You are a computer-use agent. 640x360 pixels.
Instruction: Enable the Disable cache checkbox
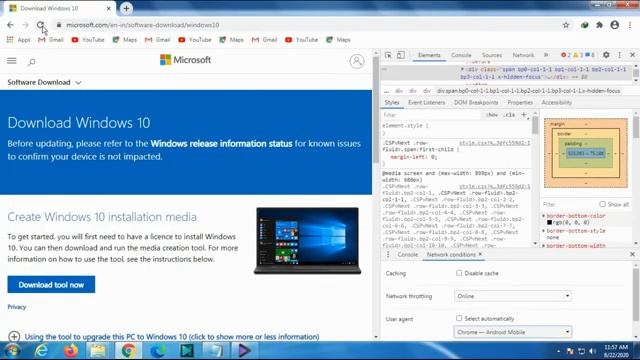(x=459, y=273)
